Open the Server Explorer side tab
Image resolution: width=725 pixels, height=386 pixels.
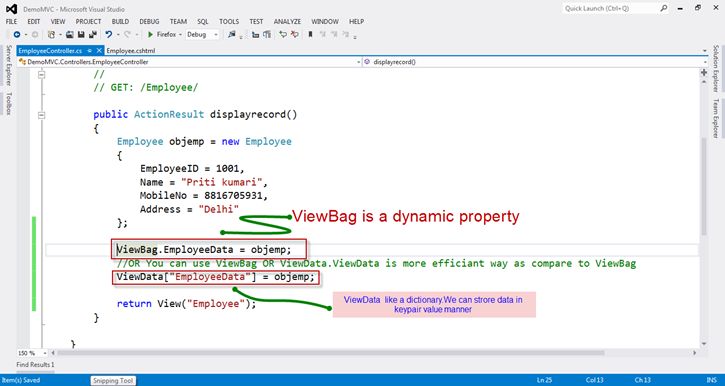click(x=8, y=65)
